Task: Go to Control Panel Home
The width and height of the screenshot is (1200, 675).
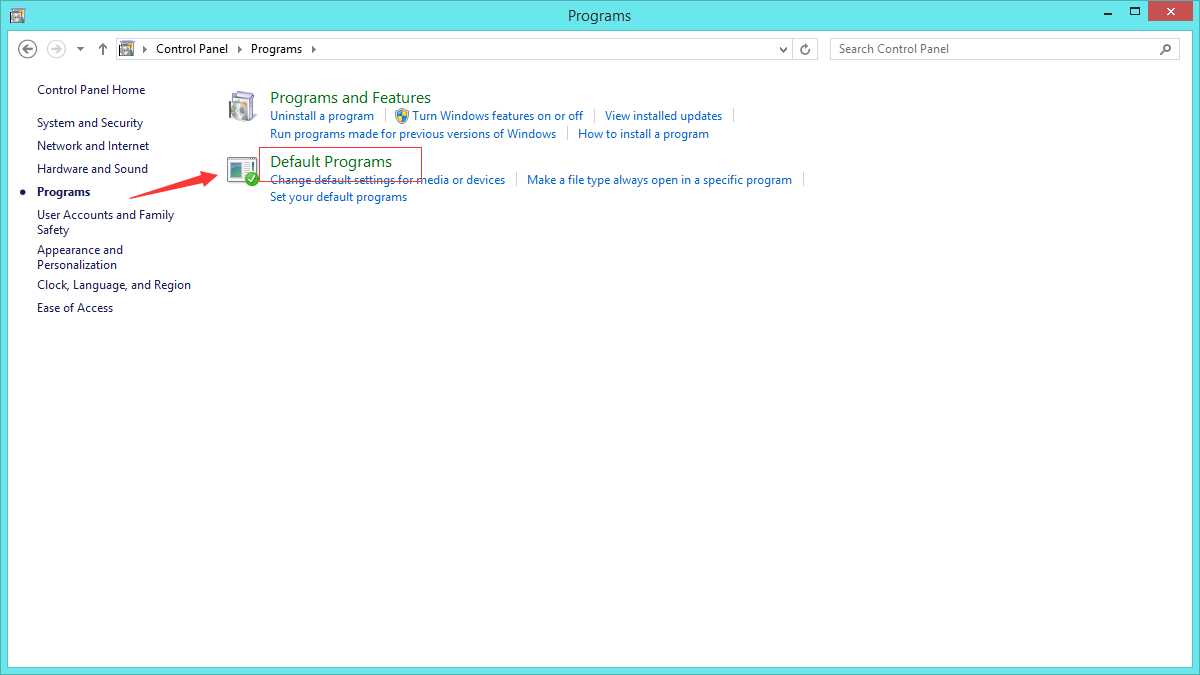Action: [91, 90]
